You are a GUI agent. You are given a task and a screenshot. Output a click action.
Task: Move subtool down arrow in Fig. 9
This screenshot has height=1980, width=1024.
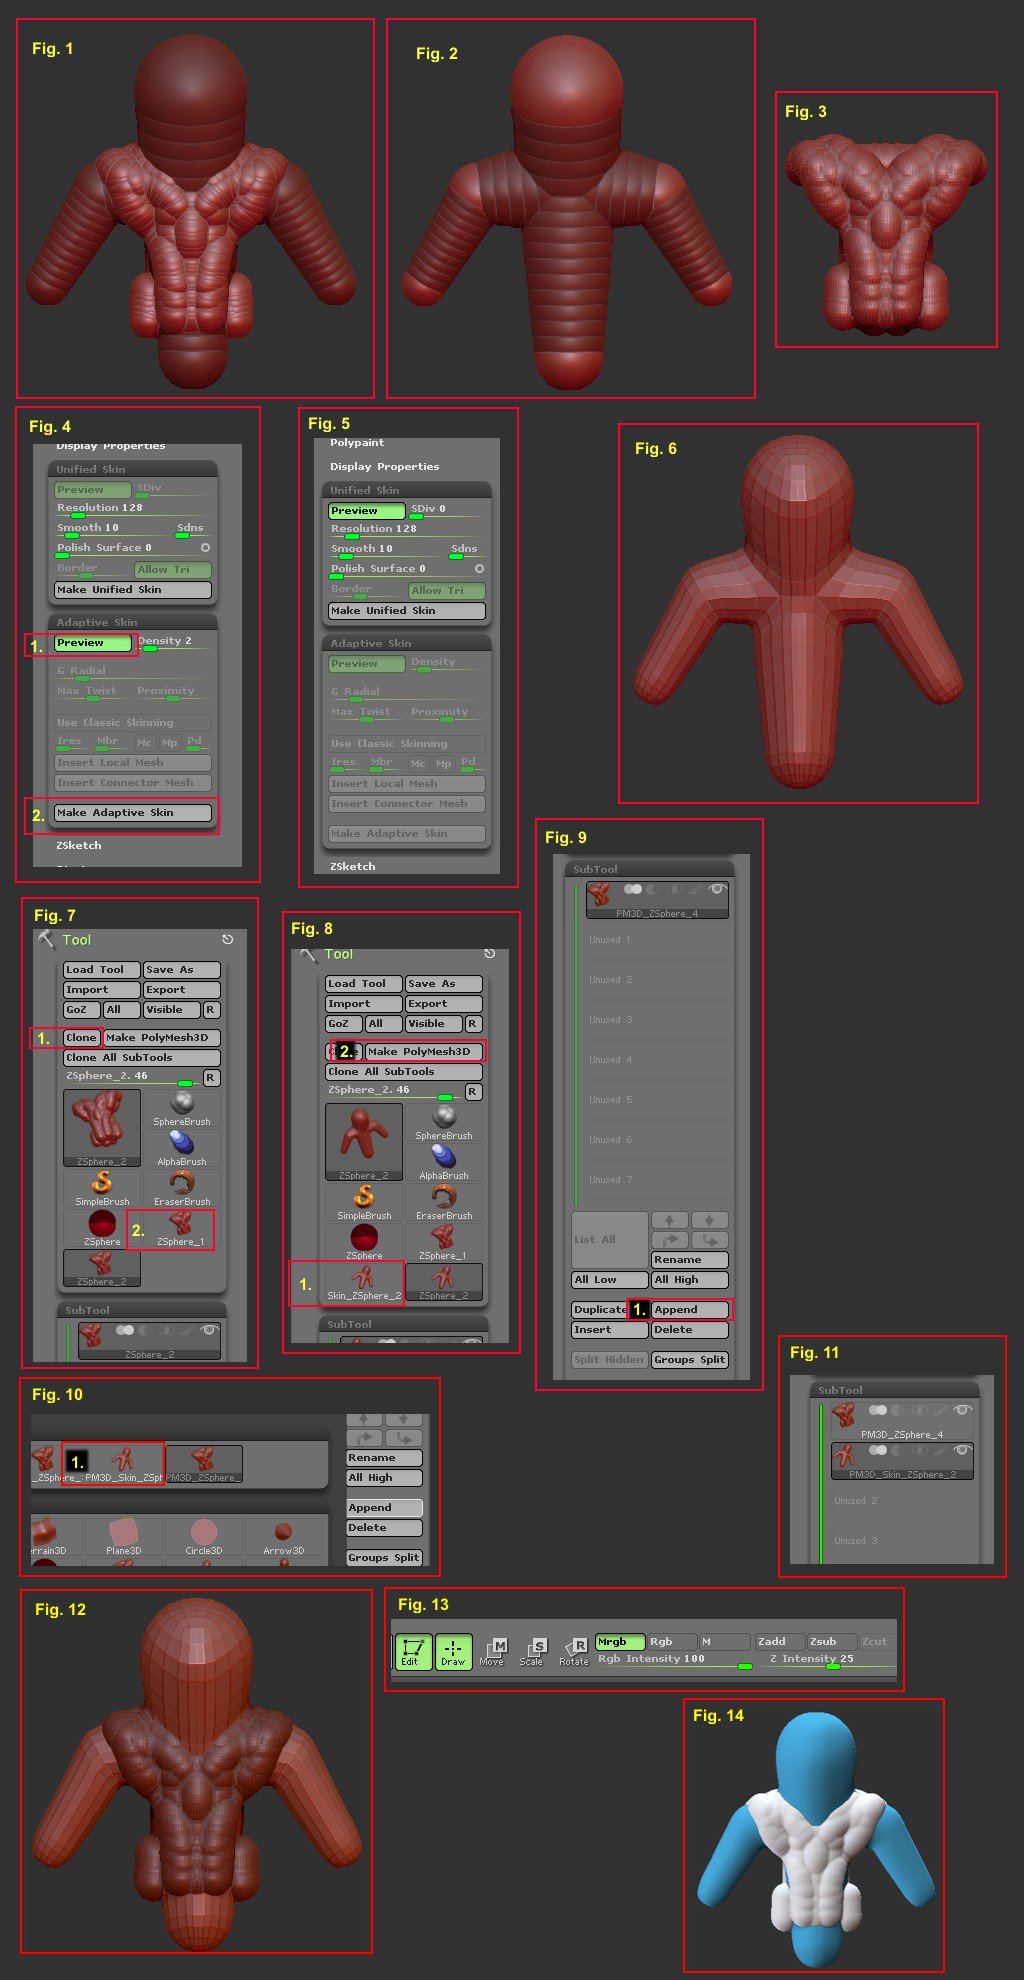click(x=709, y=1220)
